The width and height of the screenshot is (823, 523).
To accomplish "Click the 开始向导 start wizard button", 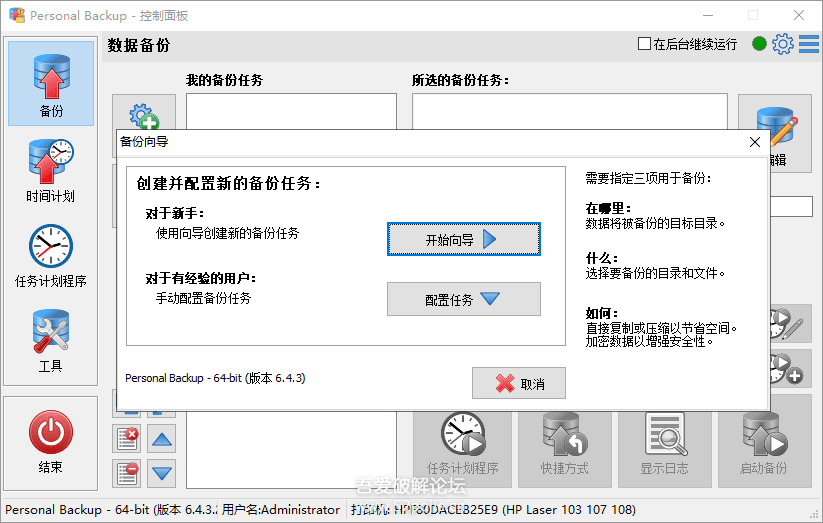I will (463, 240).
